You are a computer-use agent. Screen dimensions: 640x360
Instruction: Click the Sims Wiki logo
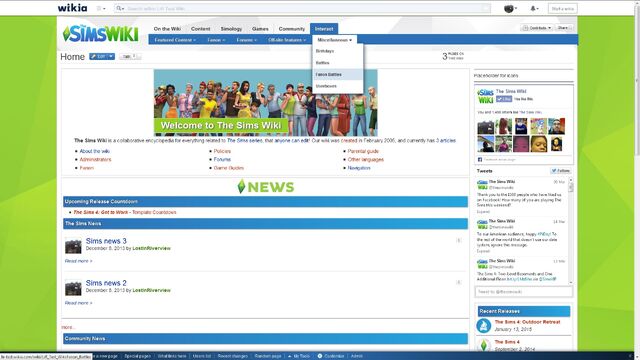click(101, 33)
